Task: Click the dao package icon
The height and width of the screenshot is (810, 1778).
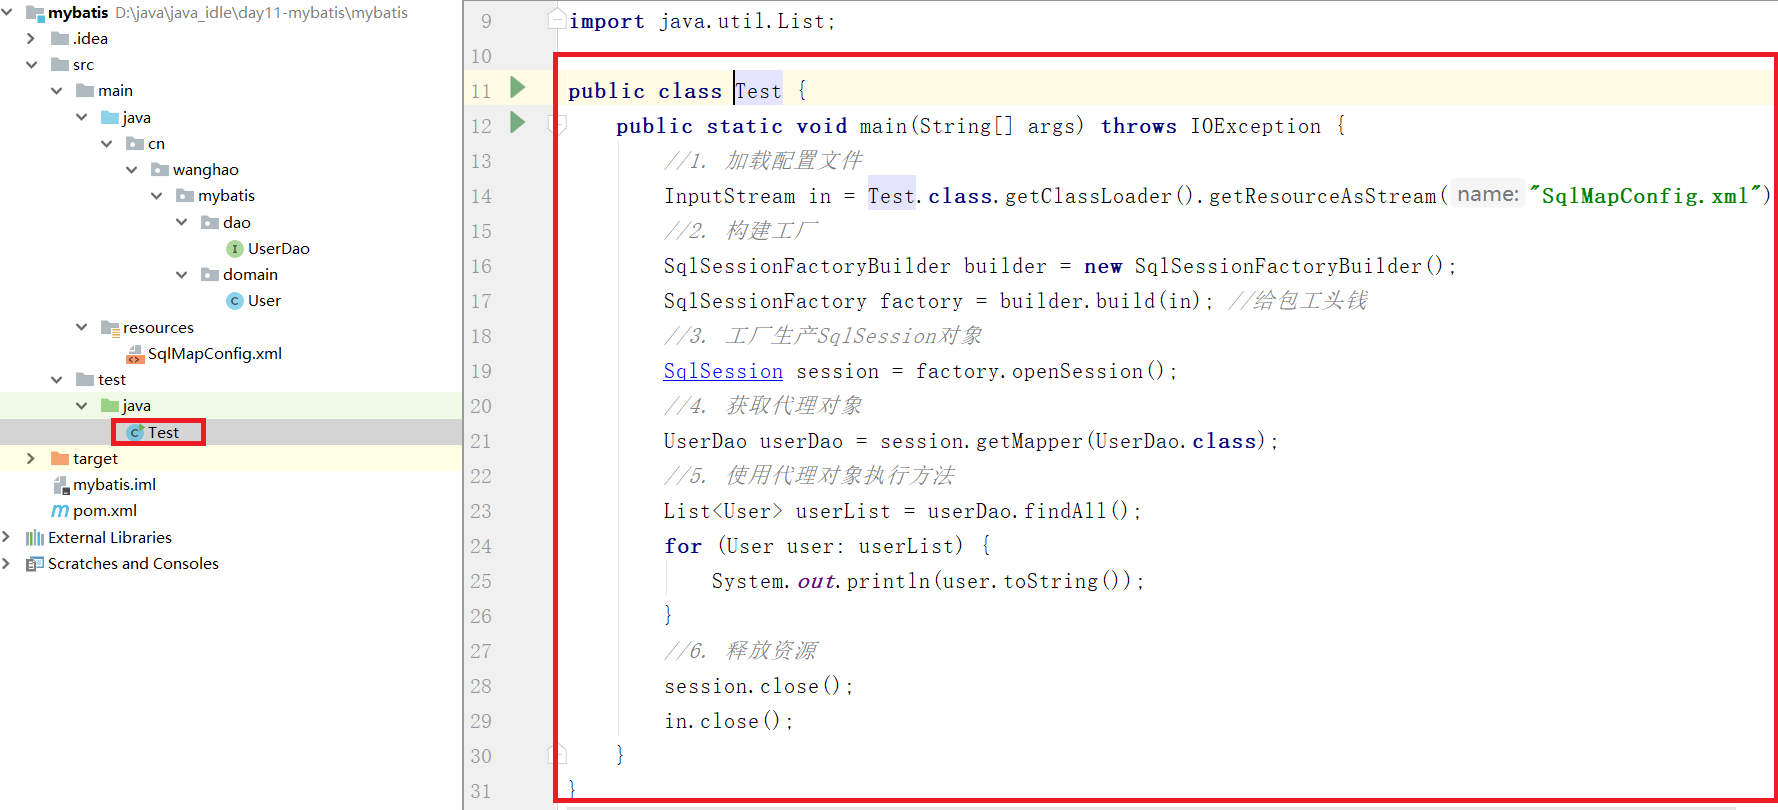Action: [x=210, y=222]
